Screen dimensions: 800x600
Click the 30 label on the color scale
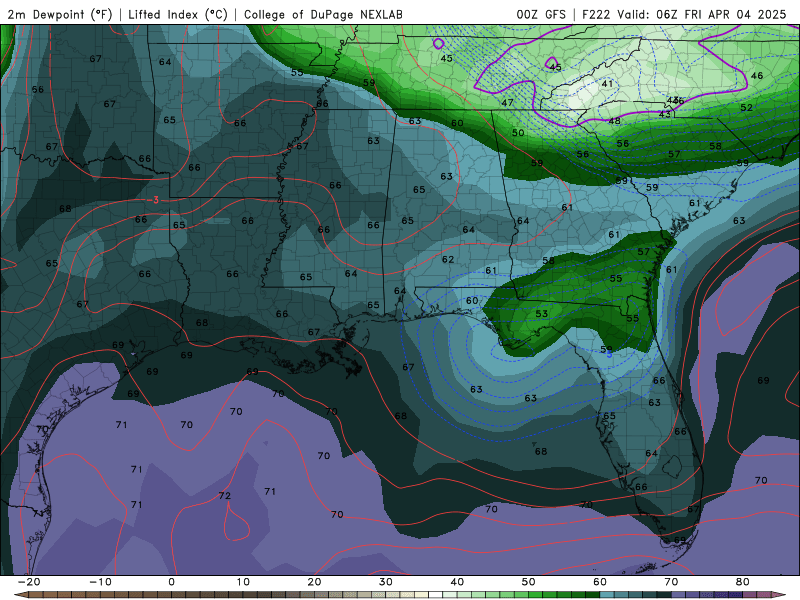pyautogui.click(x=386, y=582)
